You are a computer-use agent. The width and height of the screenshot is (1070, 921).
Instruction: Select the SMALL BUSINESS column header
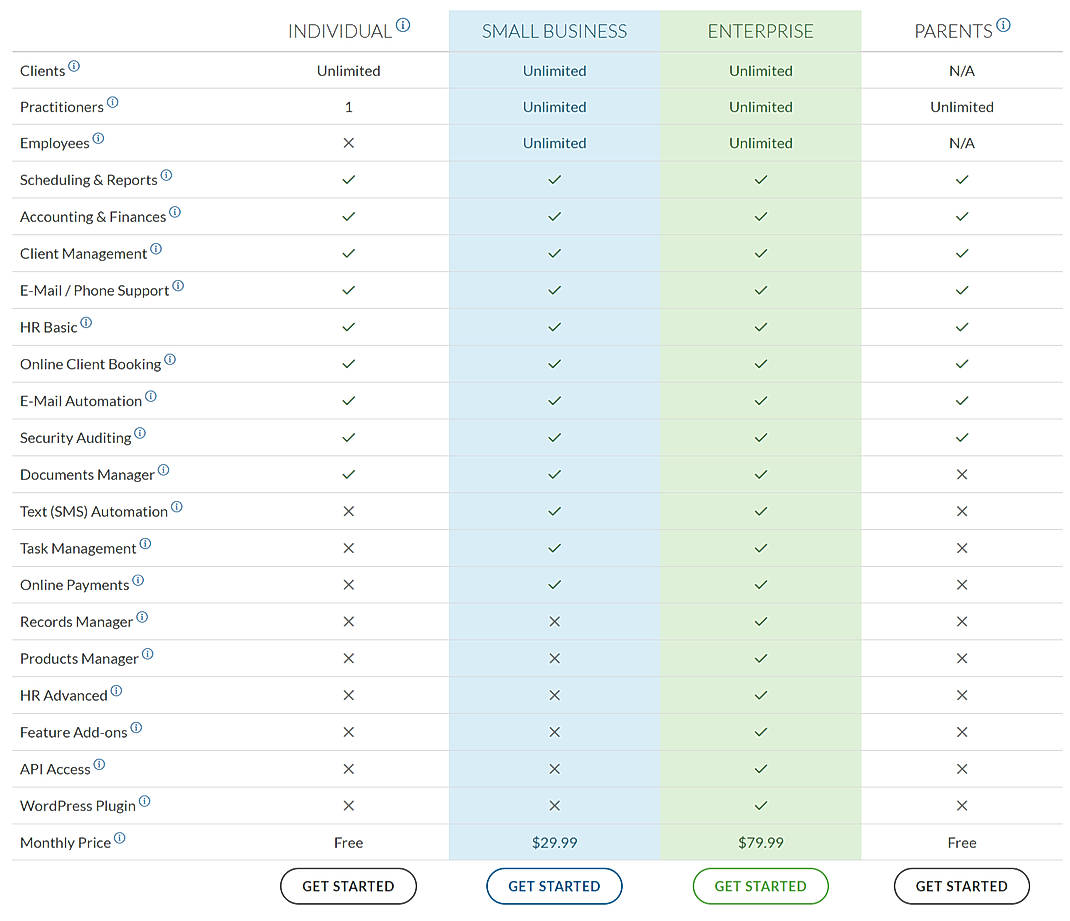554,31
